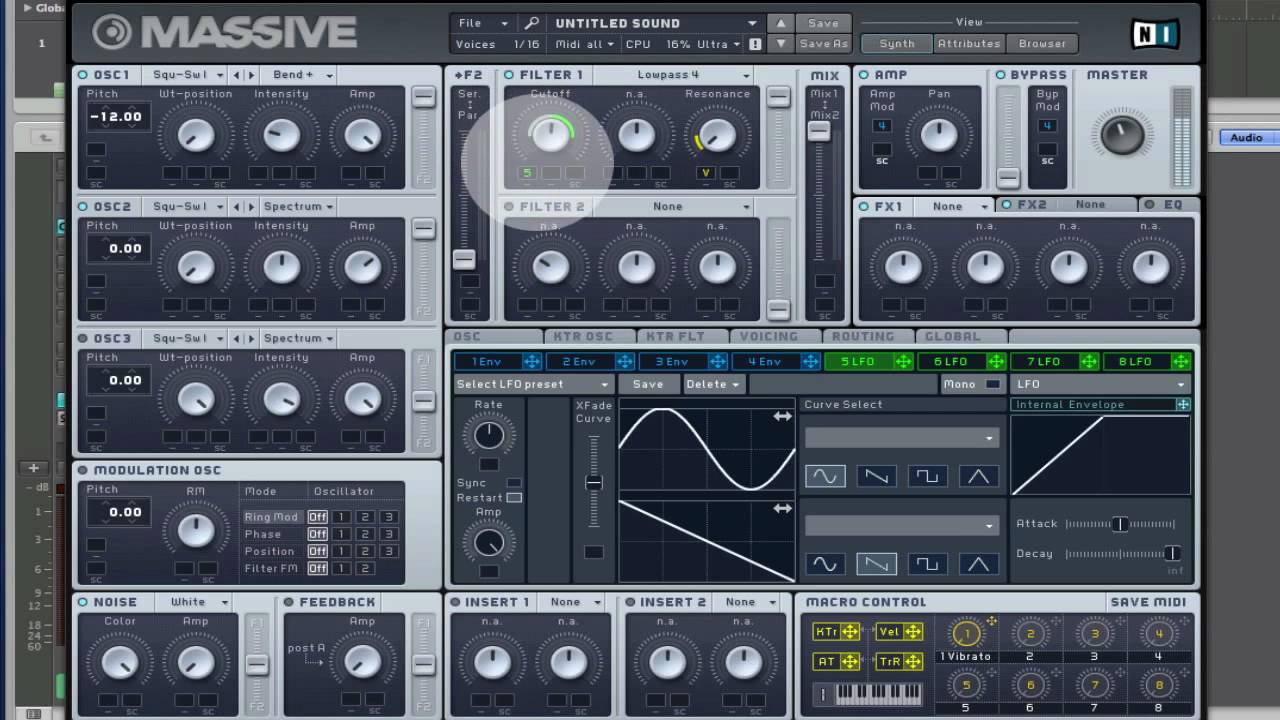Open the Select LFO preset dropdown
The image size is (1280, 720).
pos(533,384)
